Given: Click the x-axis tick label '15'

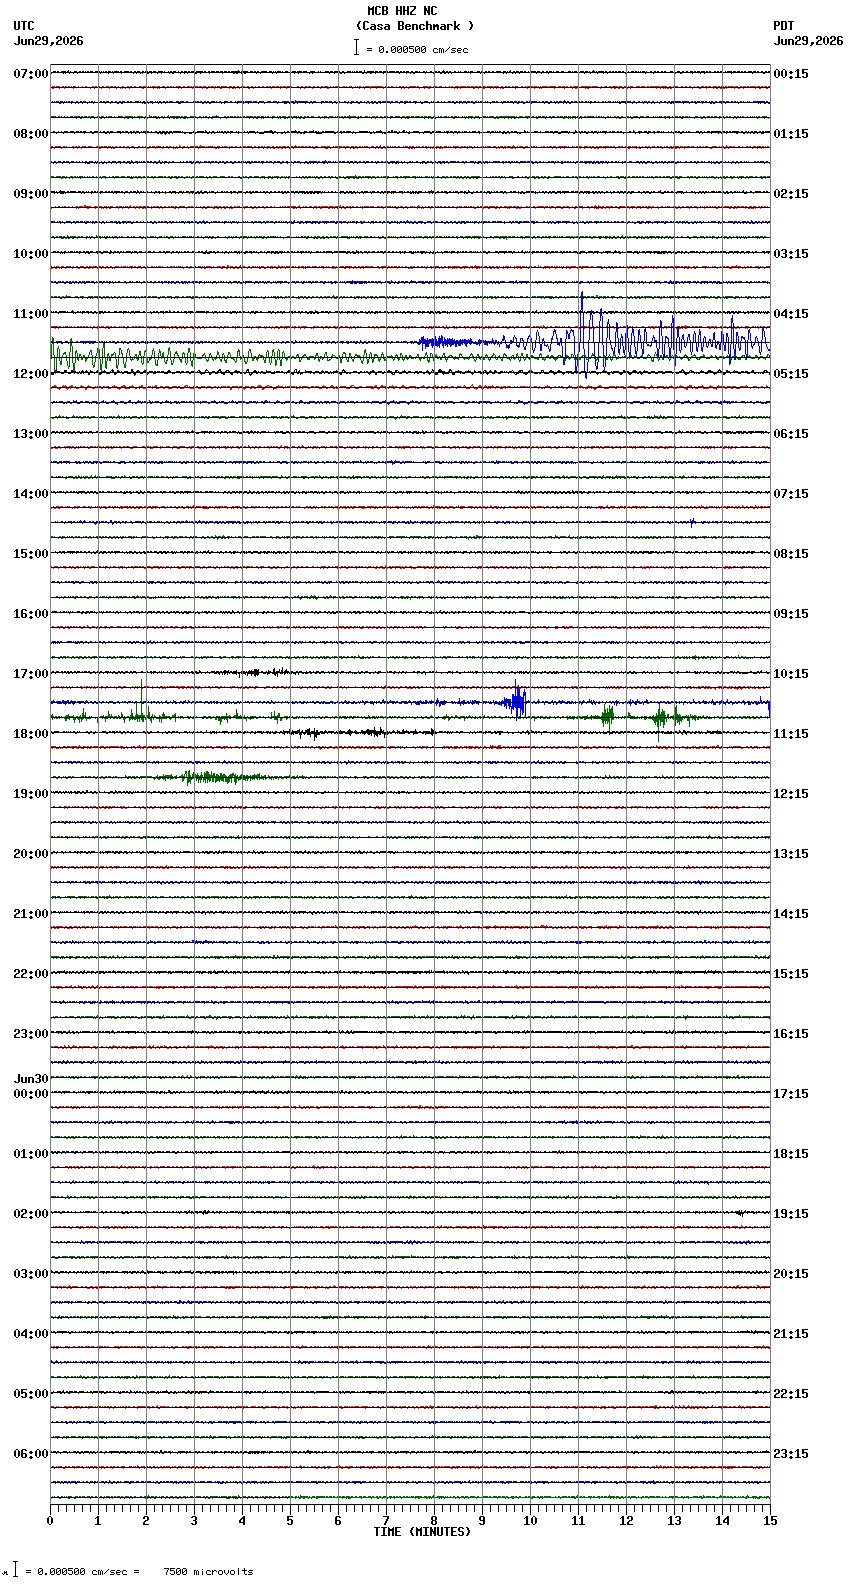Looking at the screenshot, I should click(769, 1521).
